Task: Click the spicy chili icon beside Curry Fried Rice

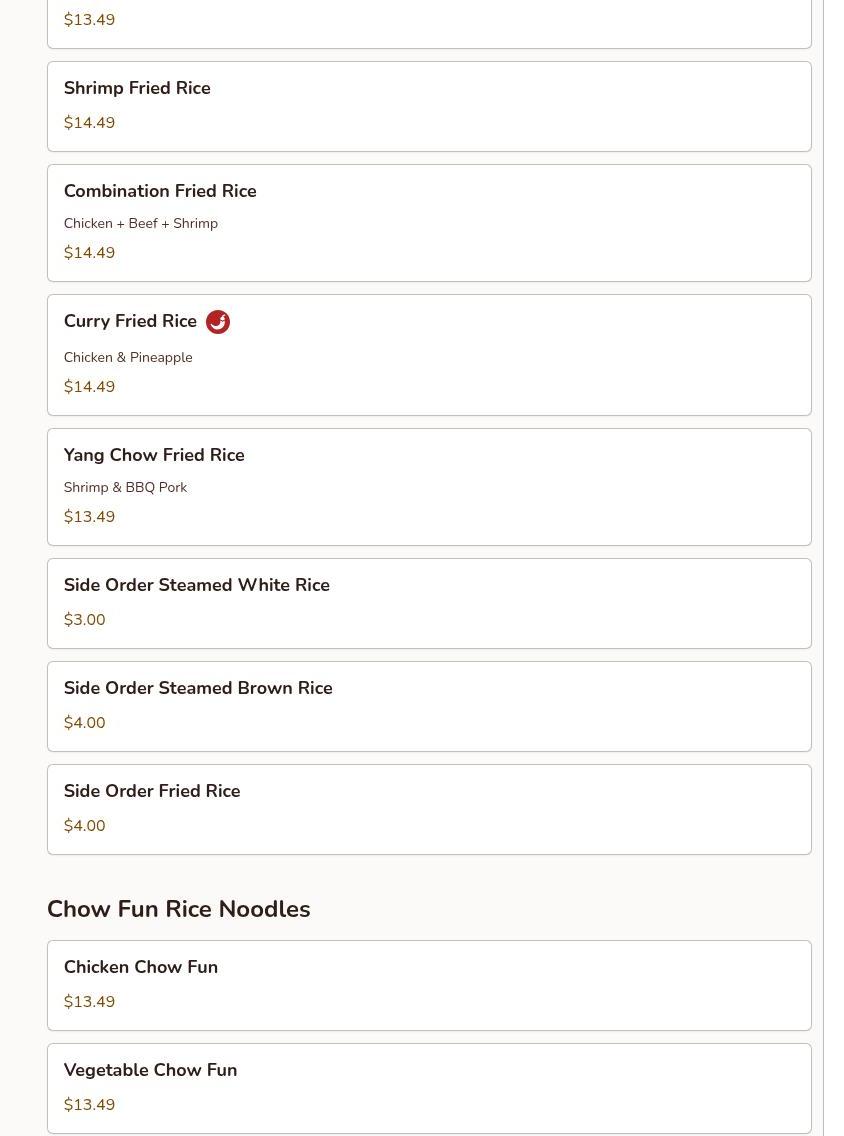Action: point(217,322)
